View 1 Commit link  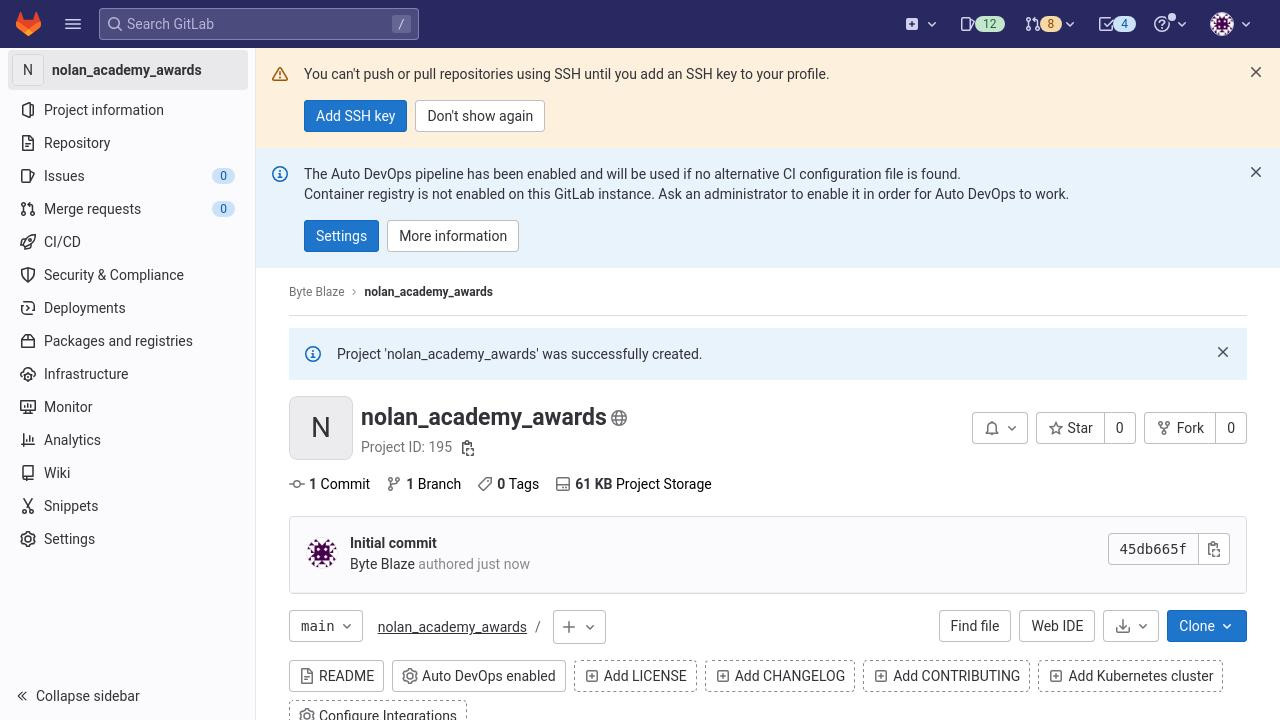330,484
